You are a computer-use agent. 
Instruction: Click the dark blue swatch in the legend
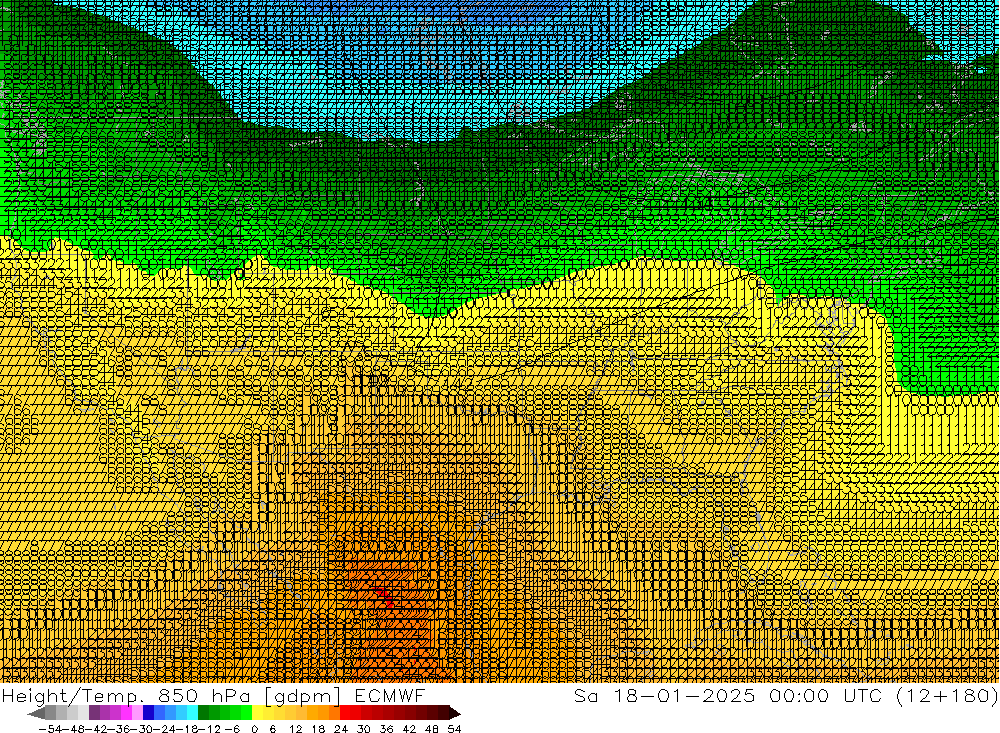tap(148, 713)
